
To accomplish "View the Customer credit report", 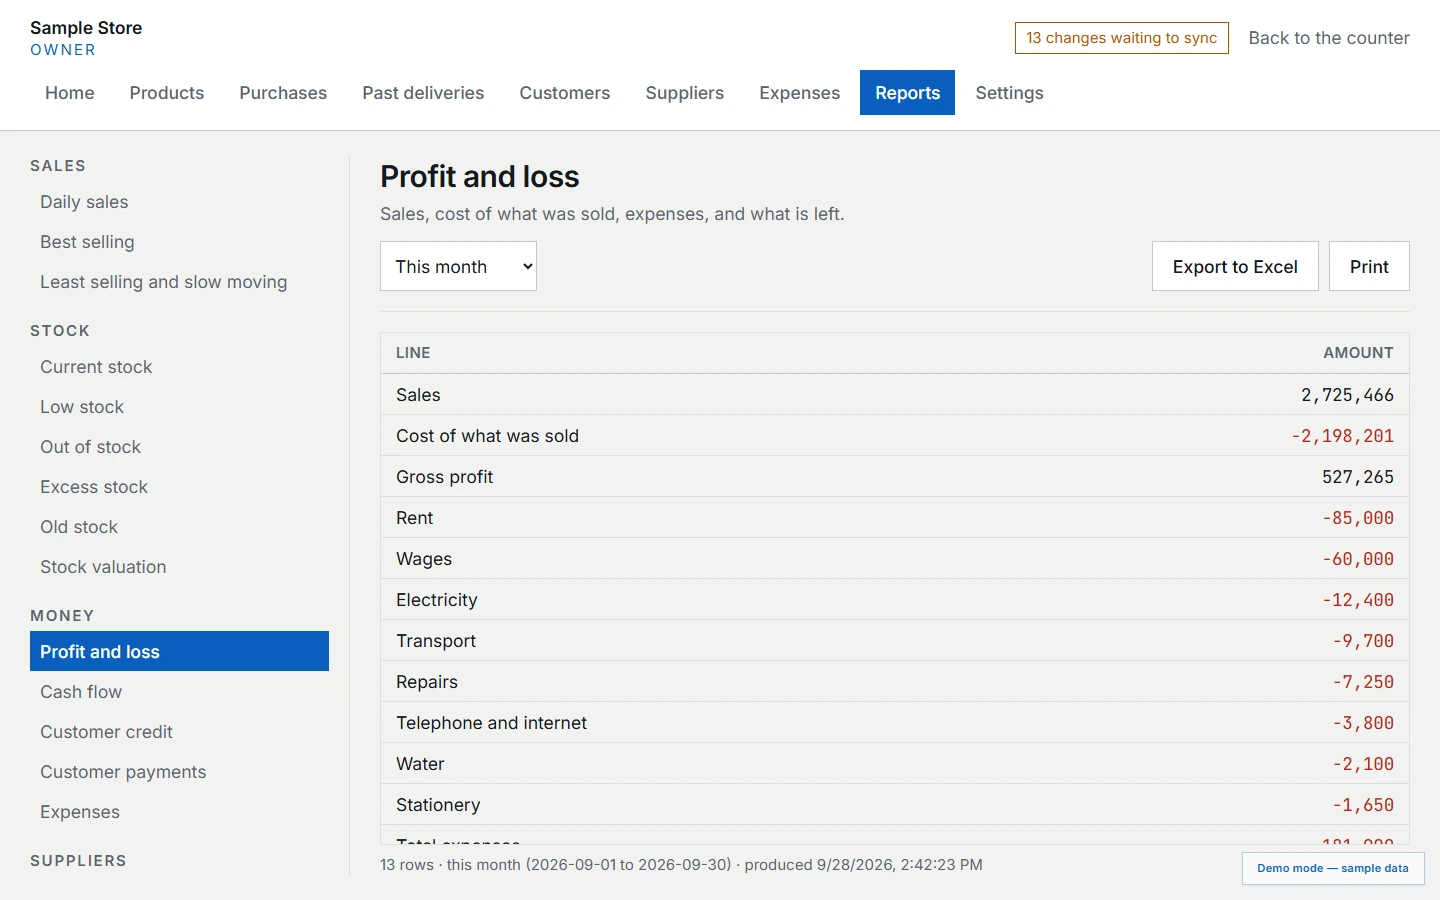I will coord(180,732).
